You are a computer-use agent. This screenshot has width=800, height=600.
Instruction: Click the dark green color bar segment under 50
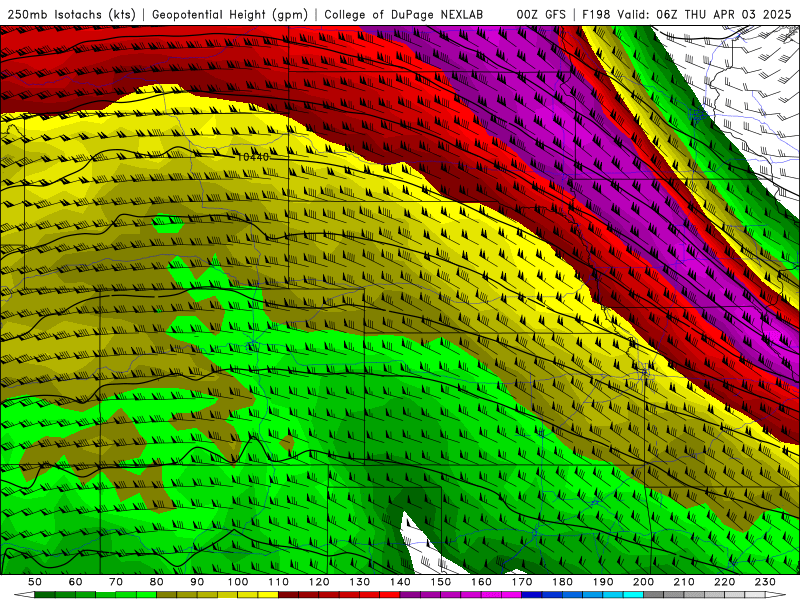pyautogui.click(x=45, y=595)
